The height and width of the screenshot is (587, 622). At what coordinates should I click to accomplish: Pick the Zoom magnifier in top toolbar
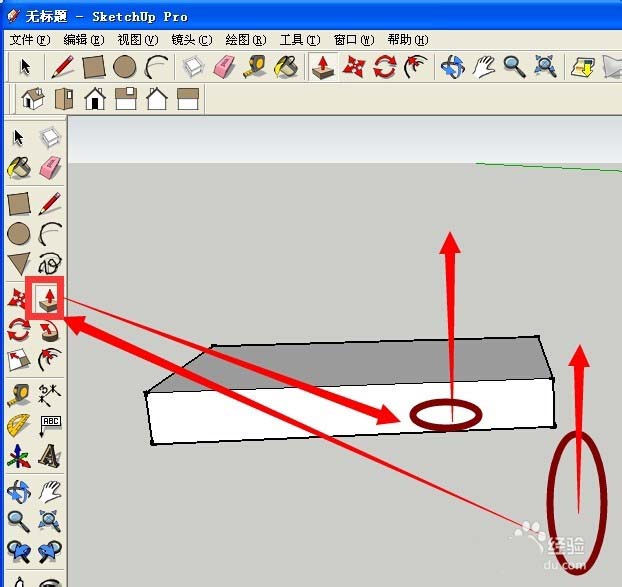point(514,67)
